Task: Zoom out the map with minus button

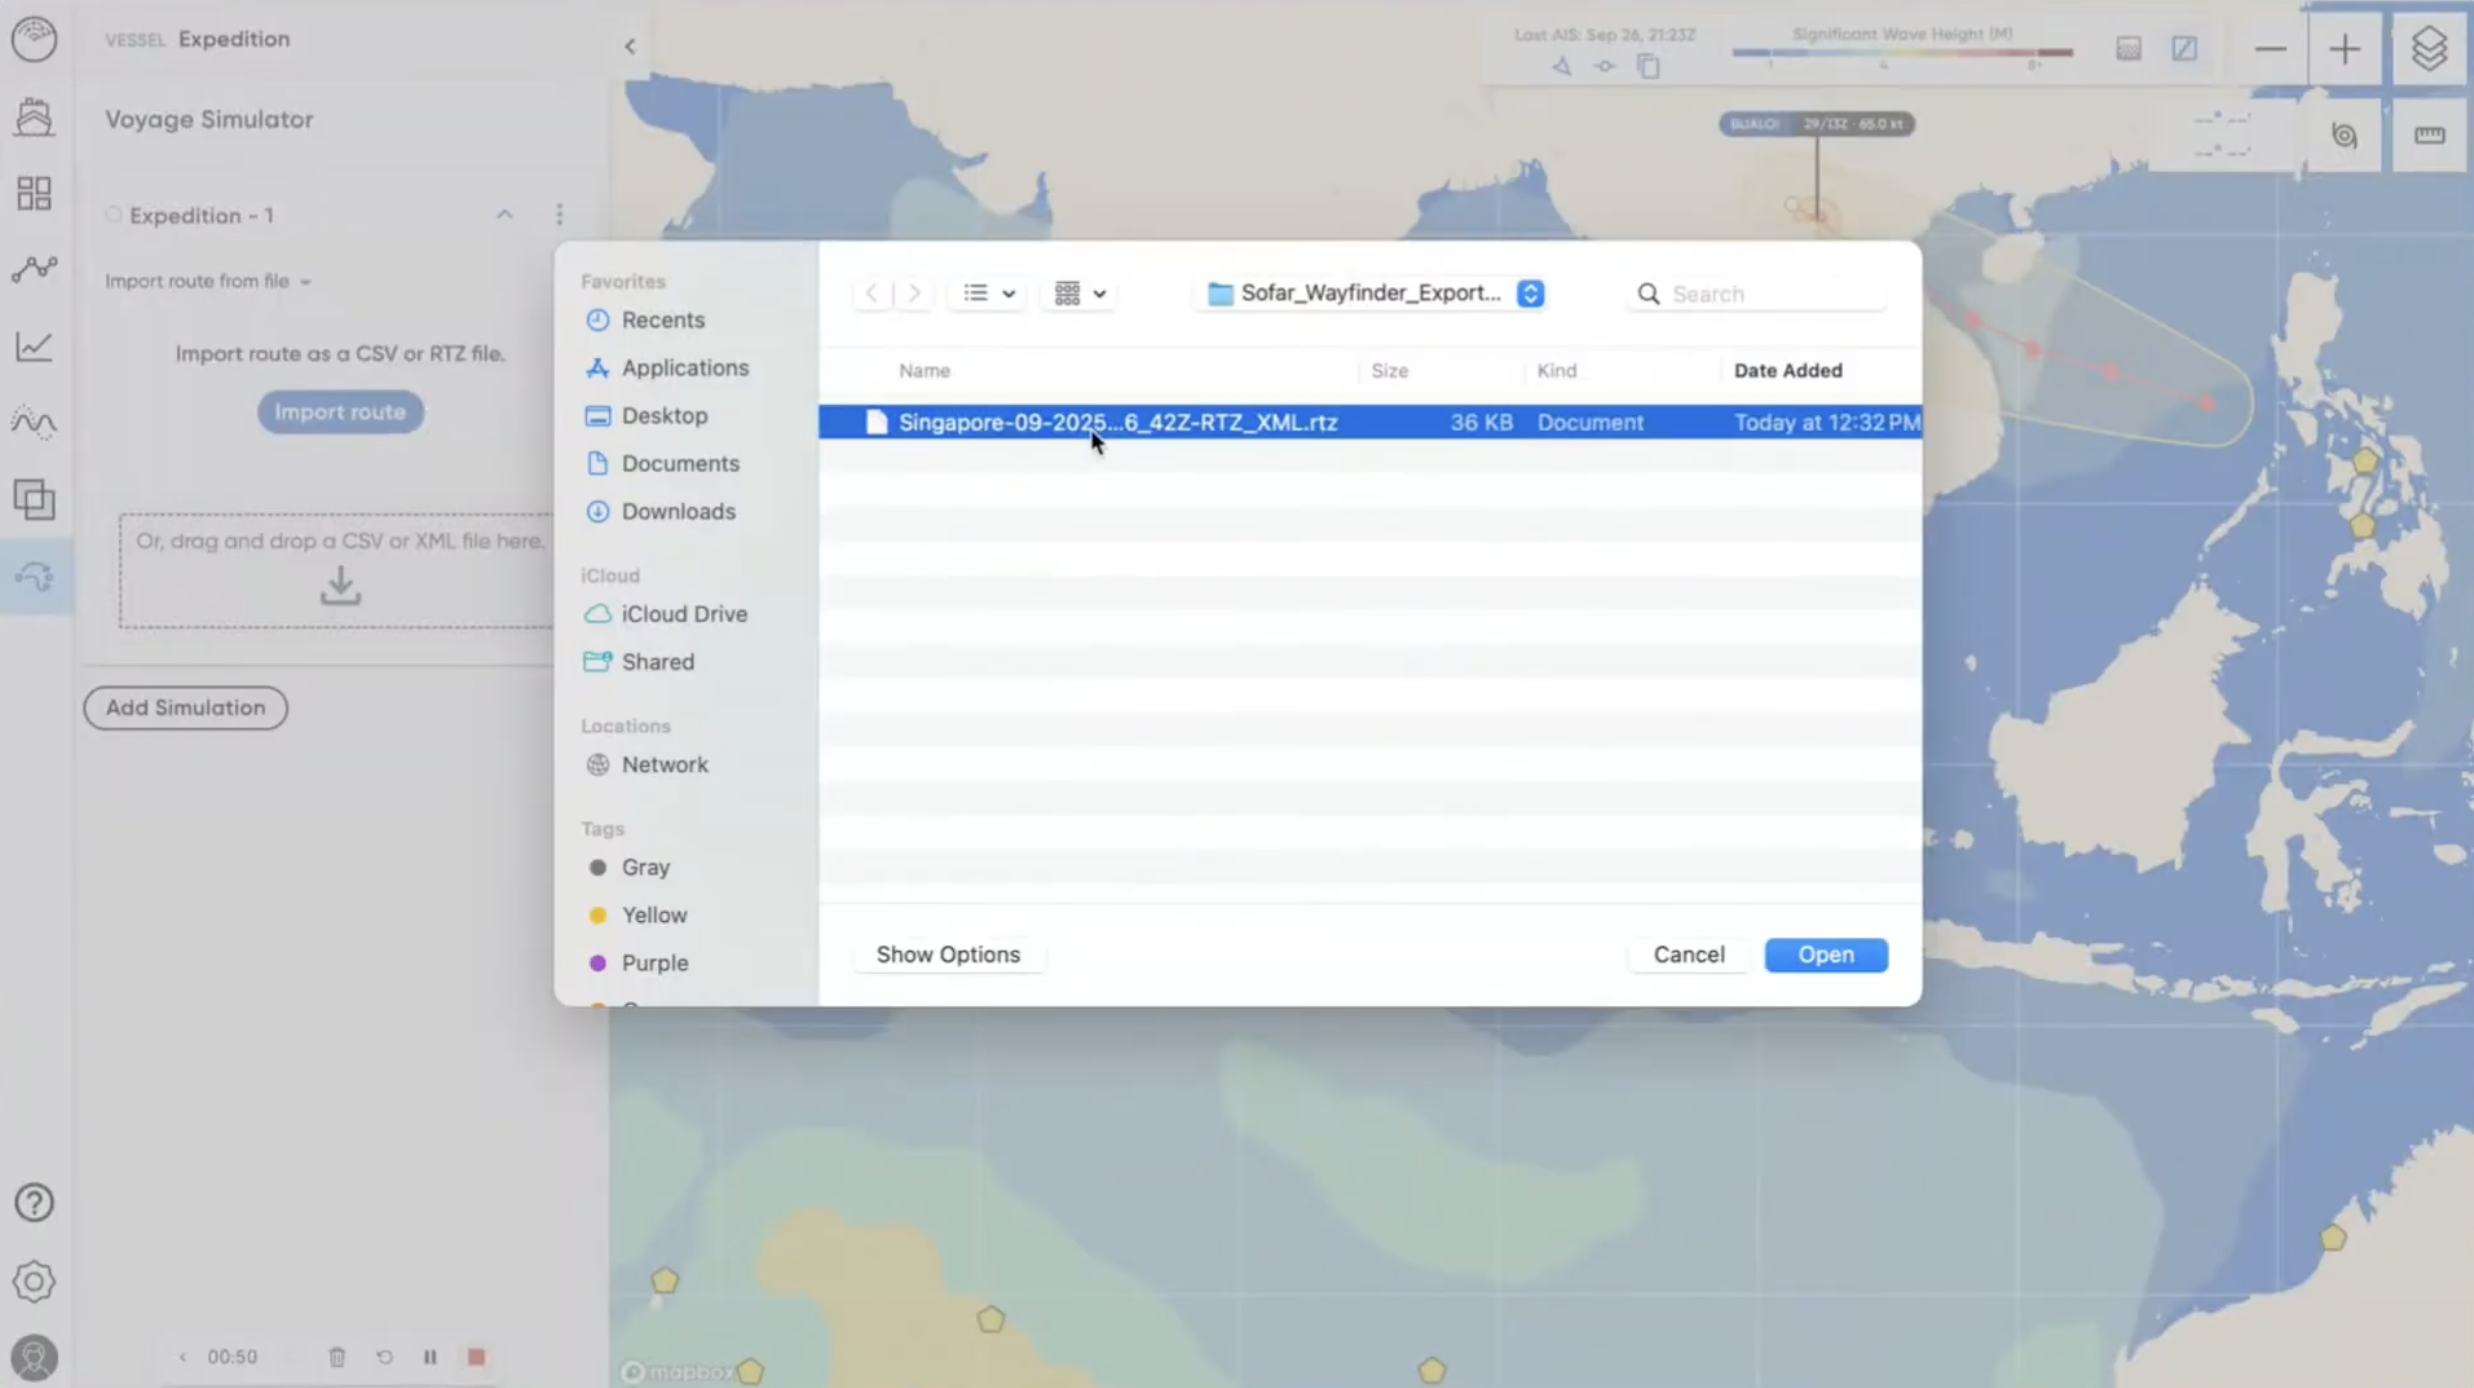Action: pos(2271,49)
